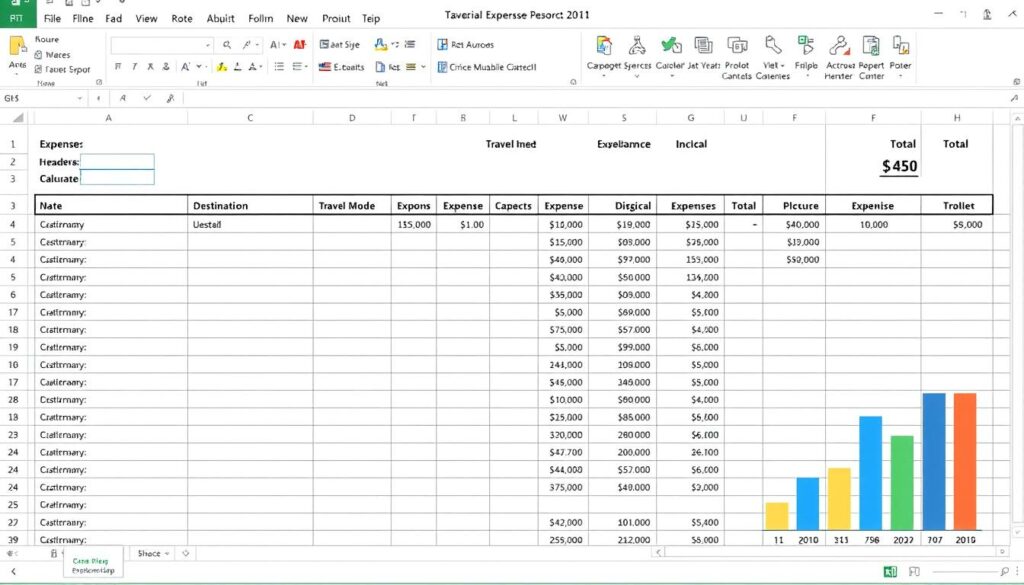Expand the Capoget dropdown arrow
This screenshot has width=1024, height=585.
(604, 76)
